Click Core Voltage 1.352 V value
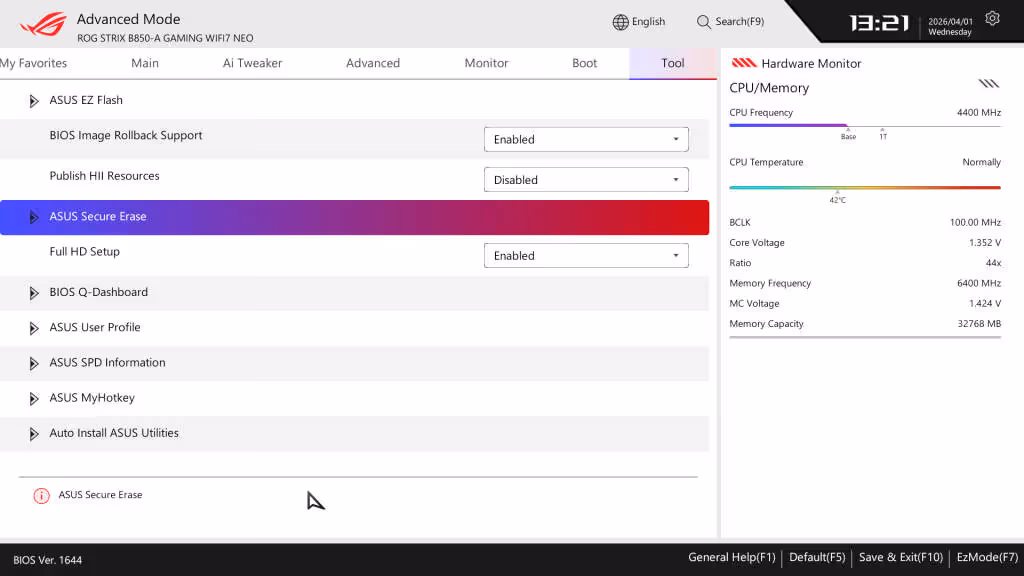 (x=985, y=242)
